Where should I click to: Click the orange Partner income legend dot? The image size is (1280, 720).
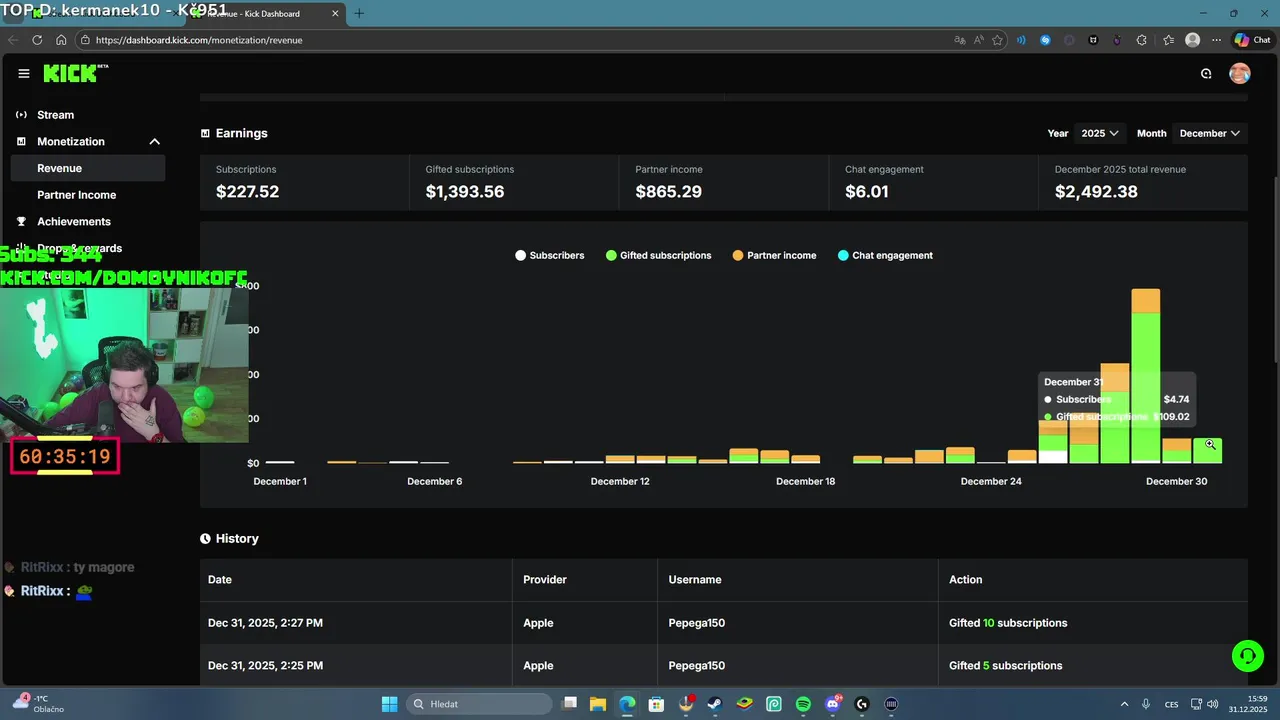738,256
